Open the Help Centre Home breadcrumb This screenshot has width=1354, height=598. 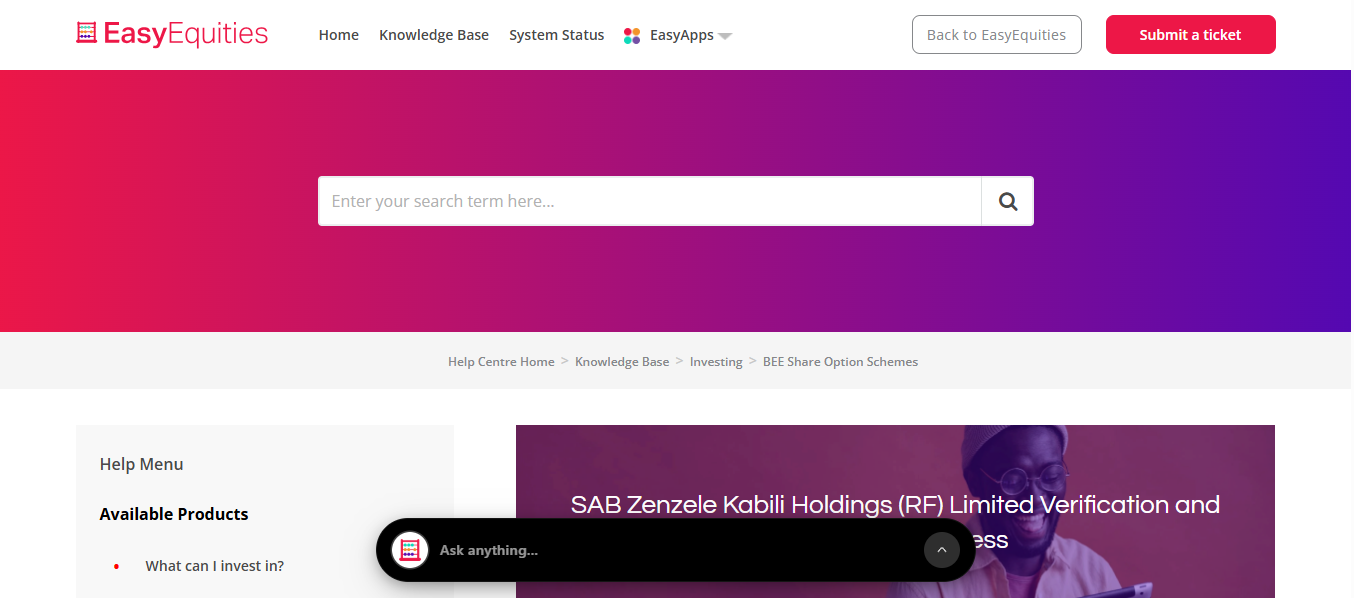(x=501, y=362)
